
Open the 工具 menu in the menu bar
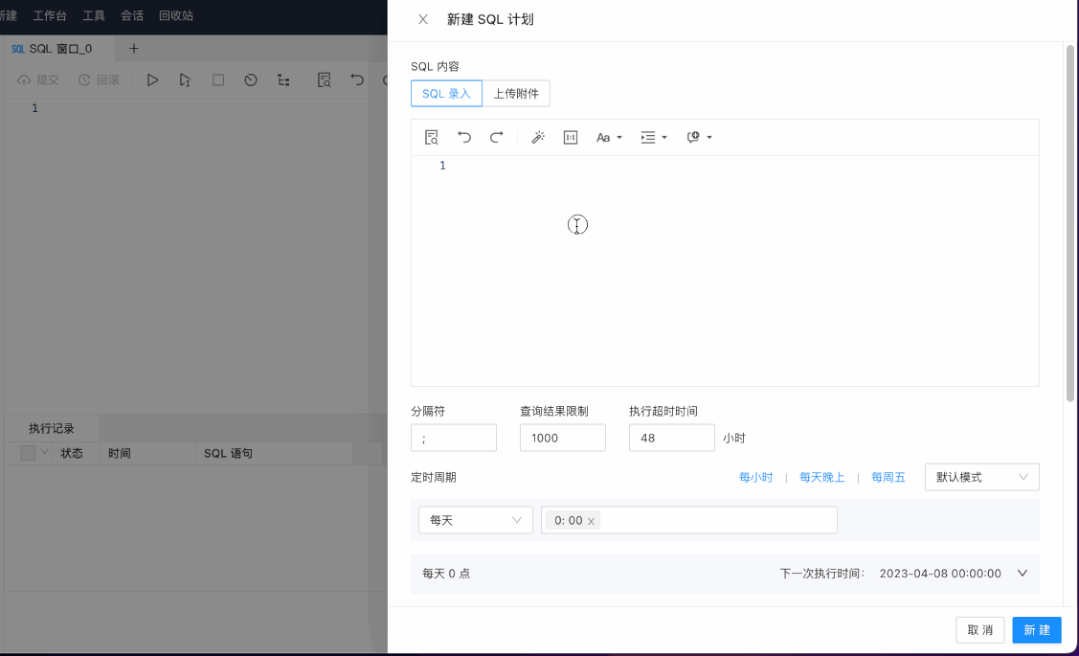pos(93,15)
